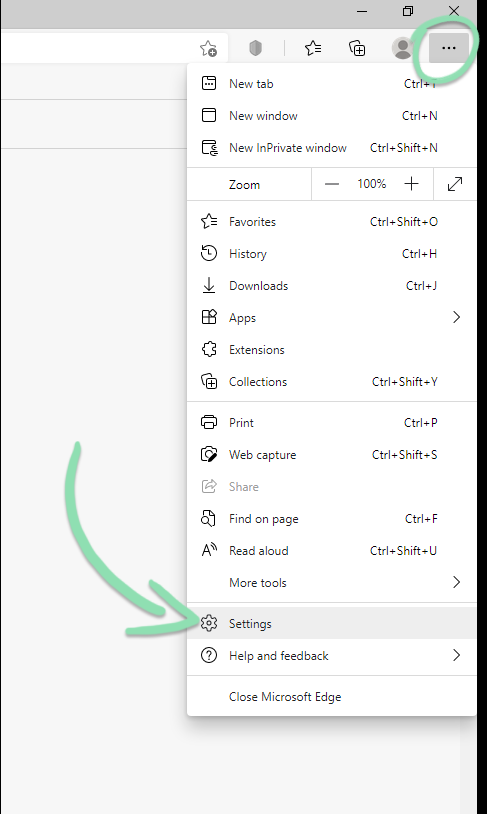Click the New tab menu icon
This screenshot has height=814, width=487.
click(x=209, y=84)
